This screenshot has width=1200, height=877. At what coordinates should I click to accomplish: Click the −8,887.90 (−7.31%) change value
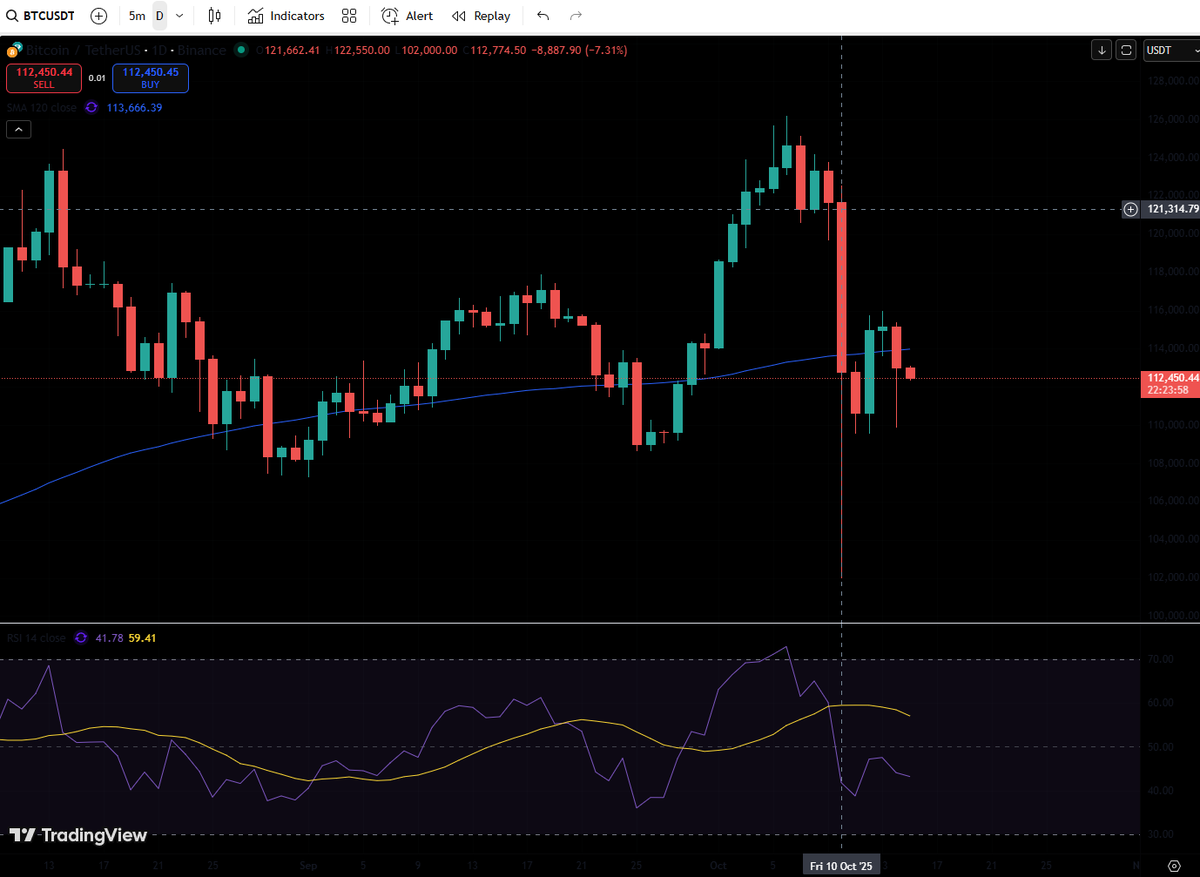coord(578,50)
